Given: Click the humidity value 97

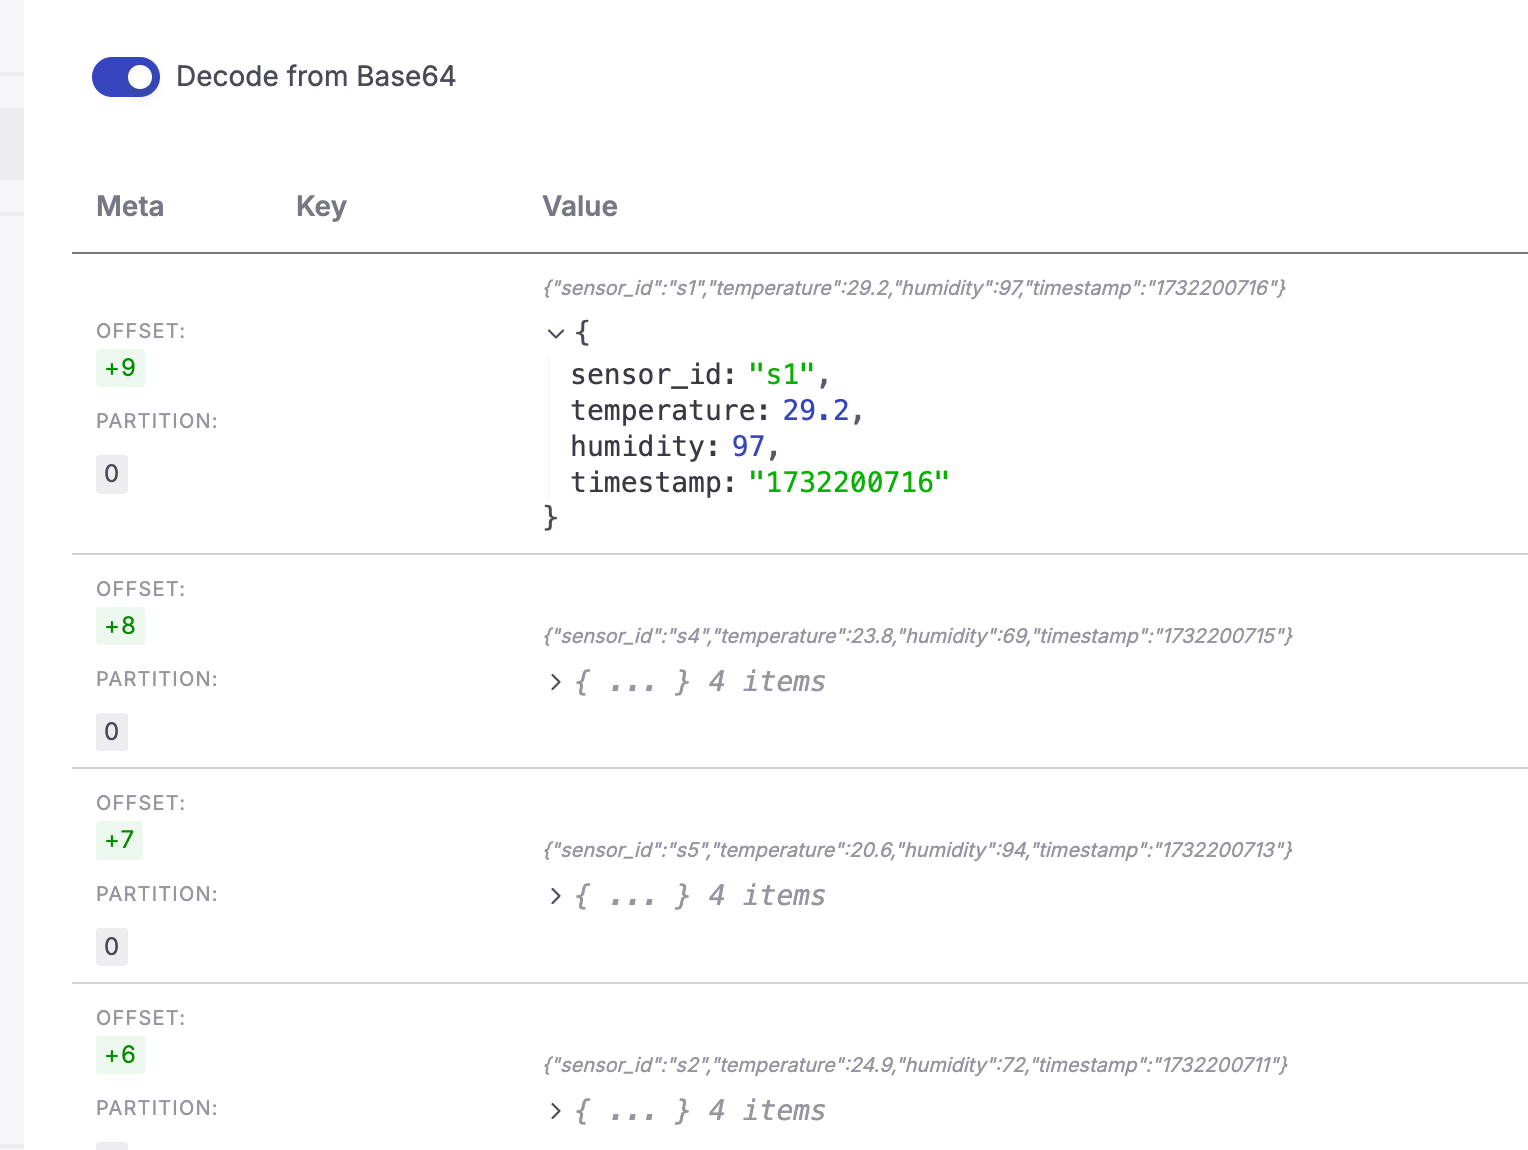Looking at the screenshot, I should 748,446.
